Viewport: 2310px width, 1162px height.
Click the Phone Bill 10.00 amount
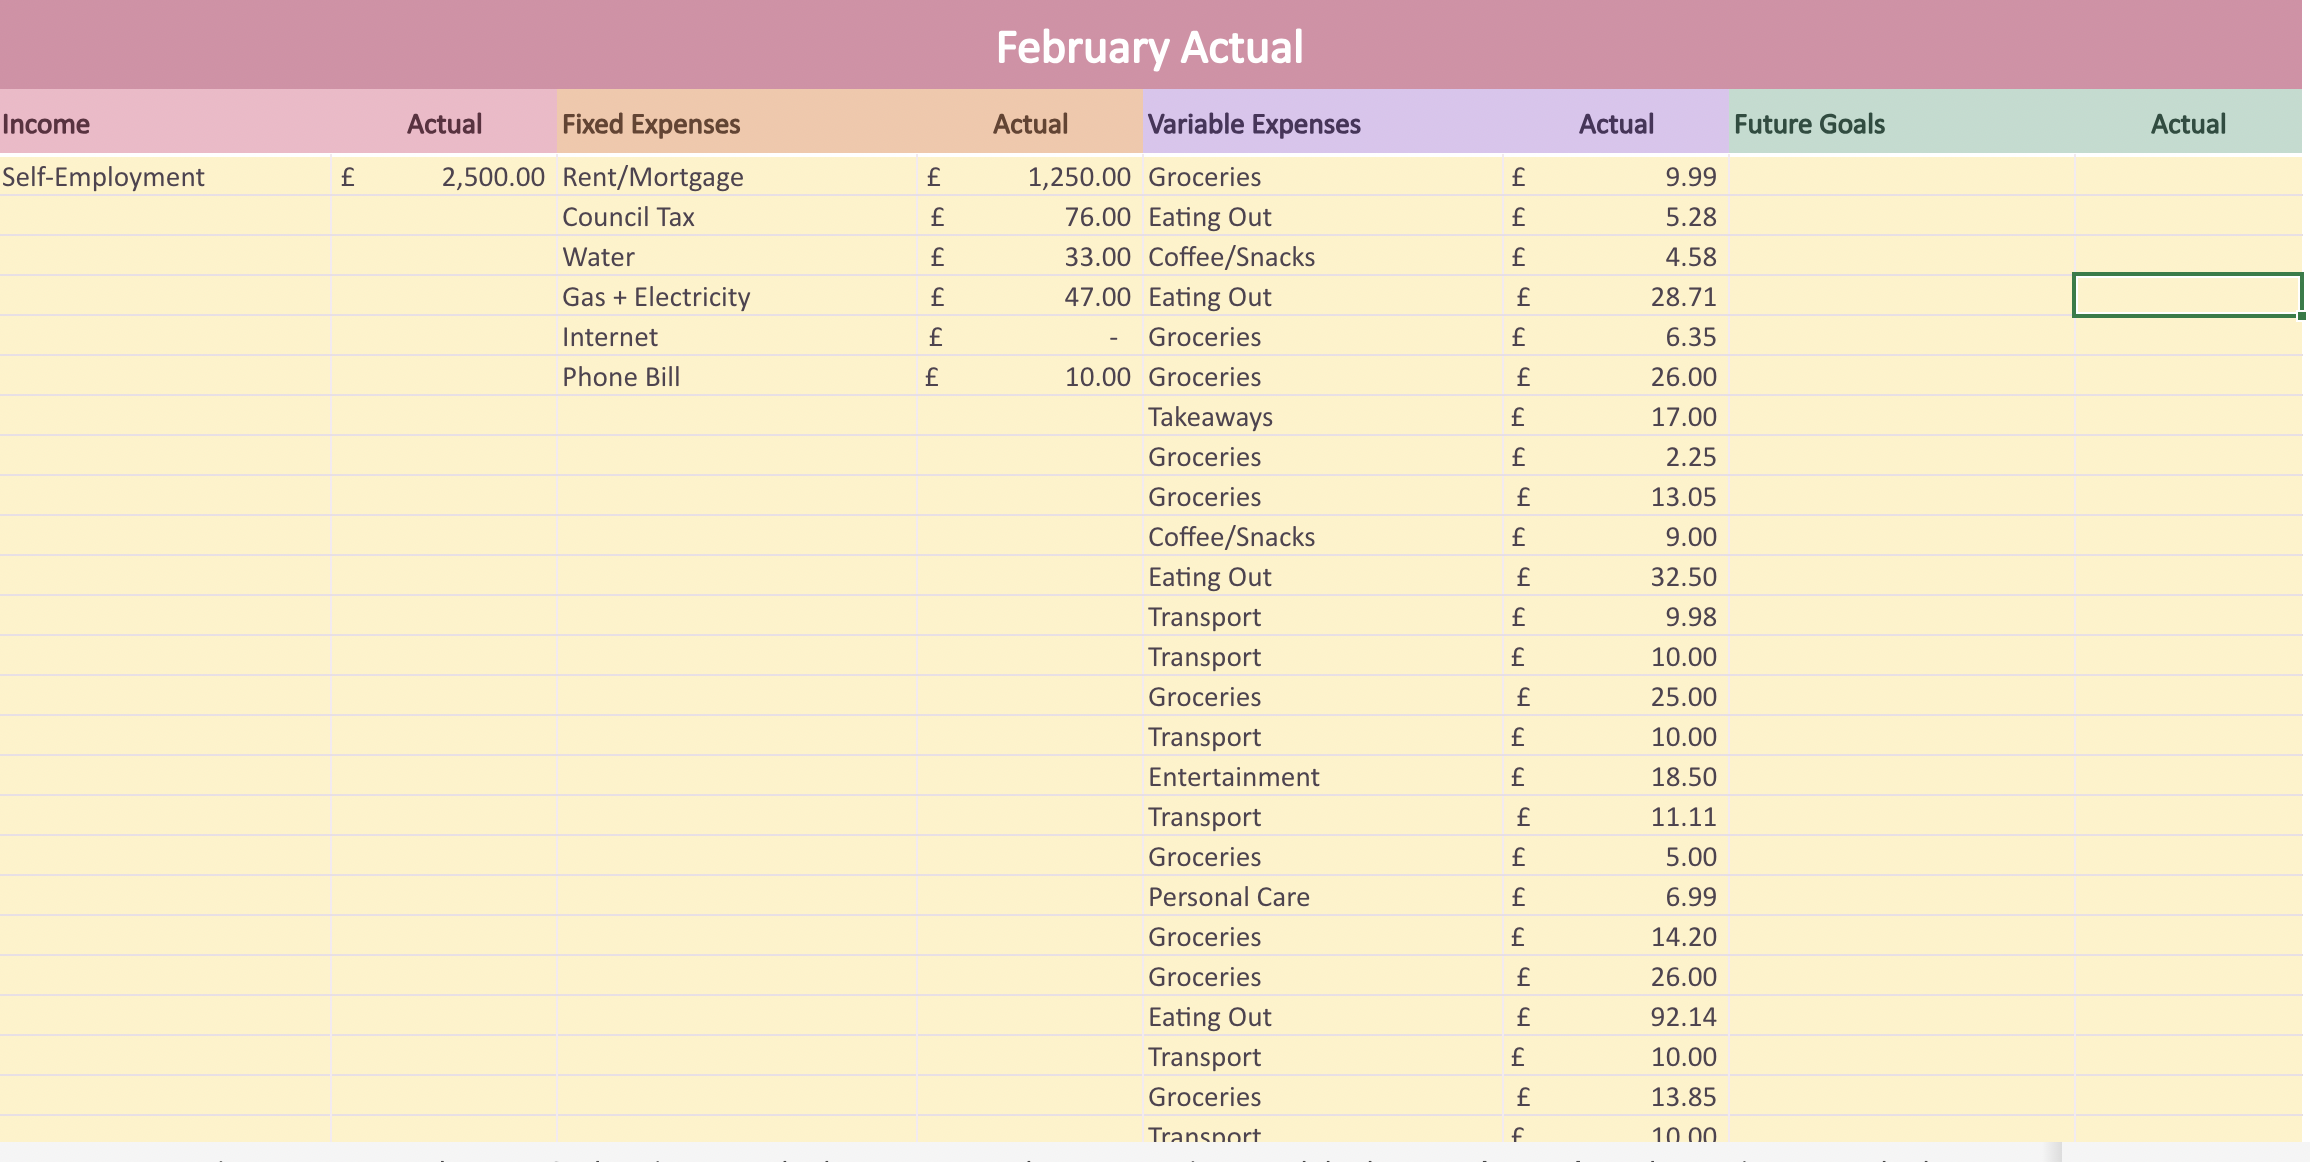1030,377
